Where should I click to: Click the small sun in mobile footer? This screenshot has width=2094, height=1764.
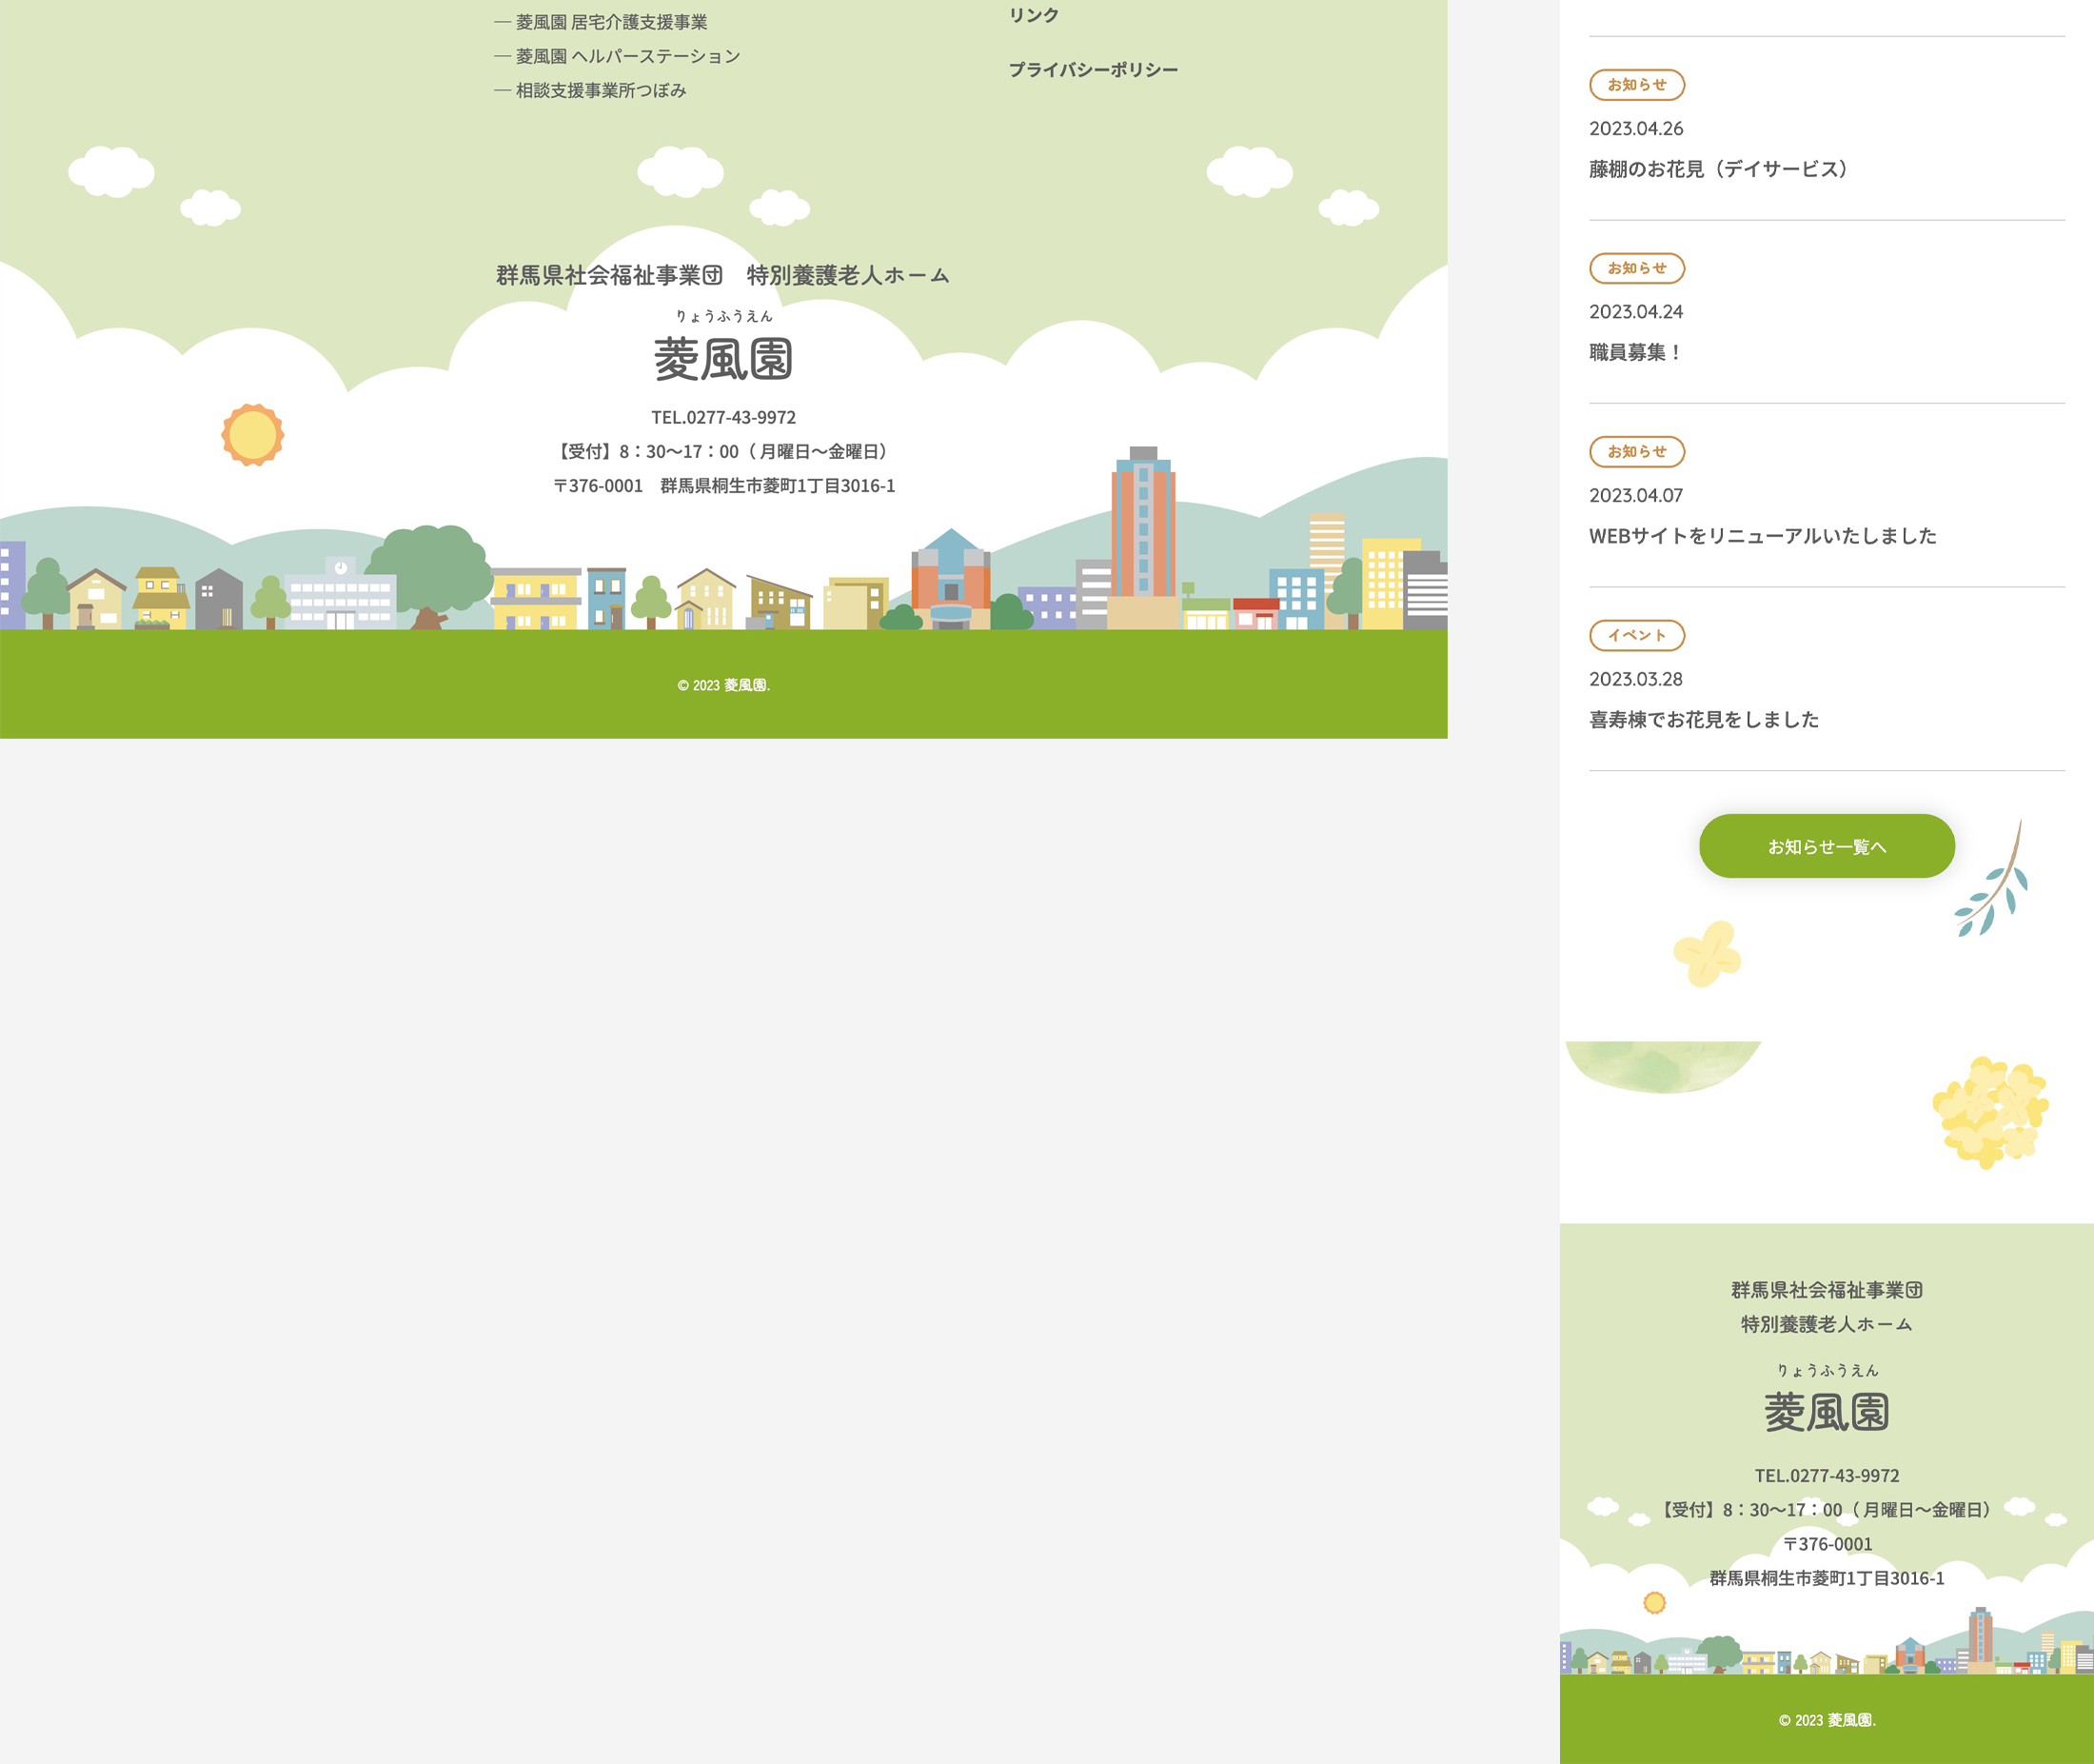(x=1655, y=1602)
